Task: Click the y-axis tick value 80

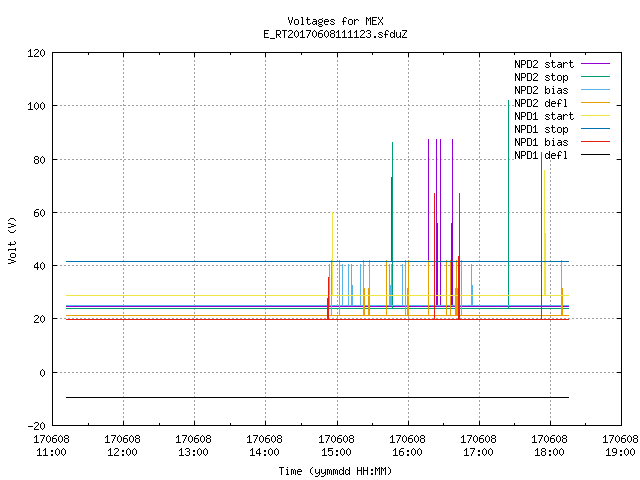Action: pyautogui.click(x=39, y=160)
